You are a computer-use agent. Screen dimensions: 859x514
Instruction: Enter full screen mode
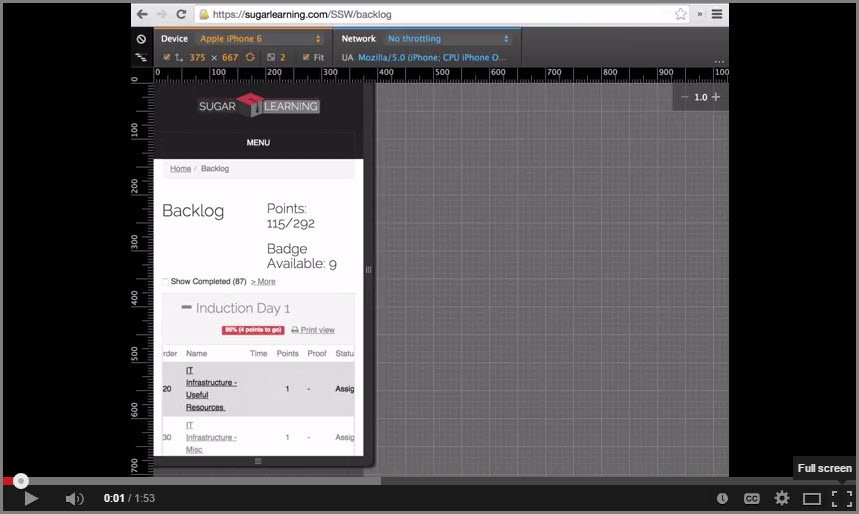coord(841,498)
